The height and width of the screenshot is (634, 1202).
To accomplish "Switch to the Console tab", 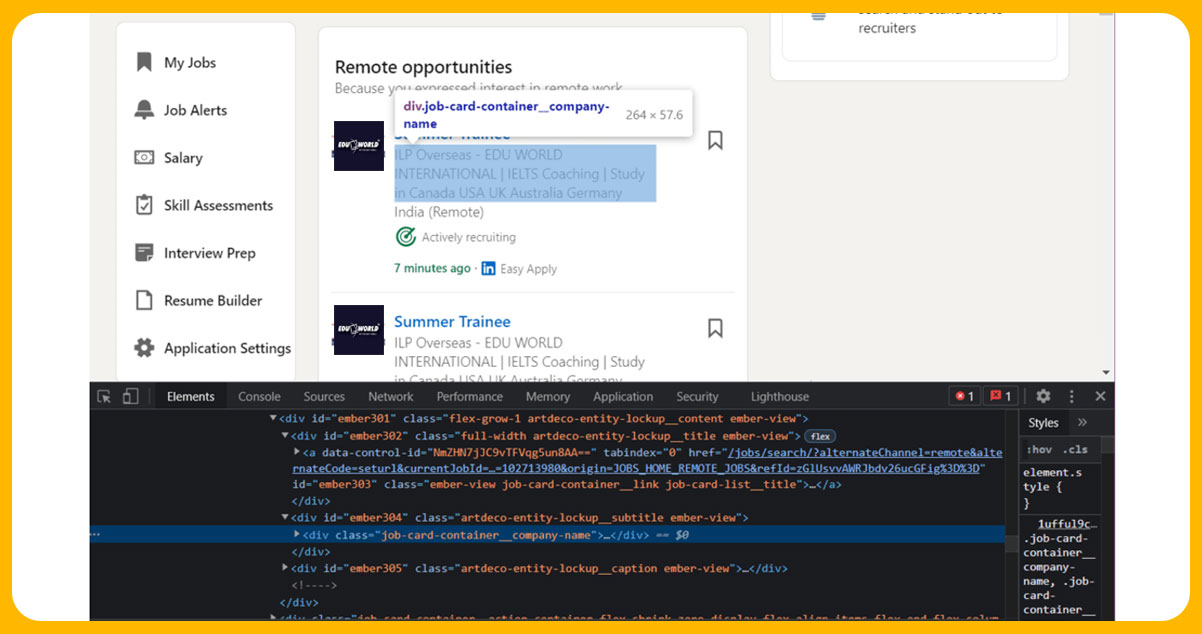I will [x=259, y=397].
